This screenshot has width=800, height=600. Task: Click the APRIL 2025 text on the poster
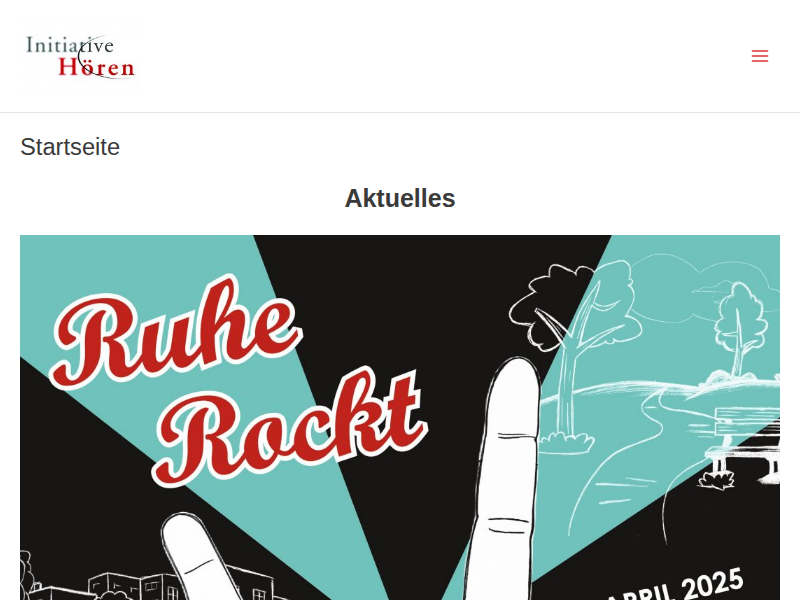click(x=673, y=586)
